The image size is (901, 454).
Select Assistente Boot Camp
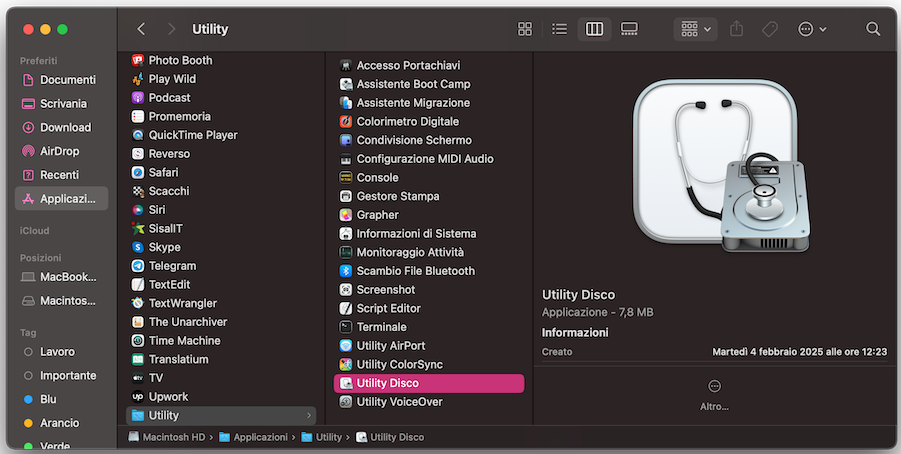coord(429,84)
